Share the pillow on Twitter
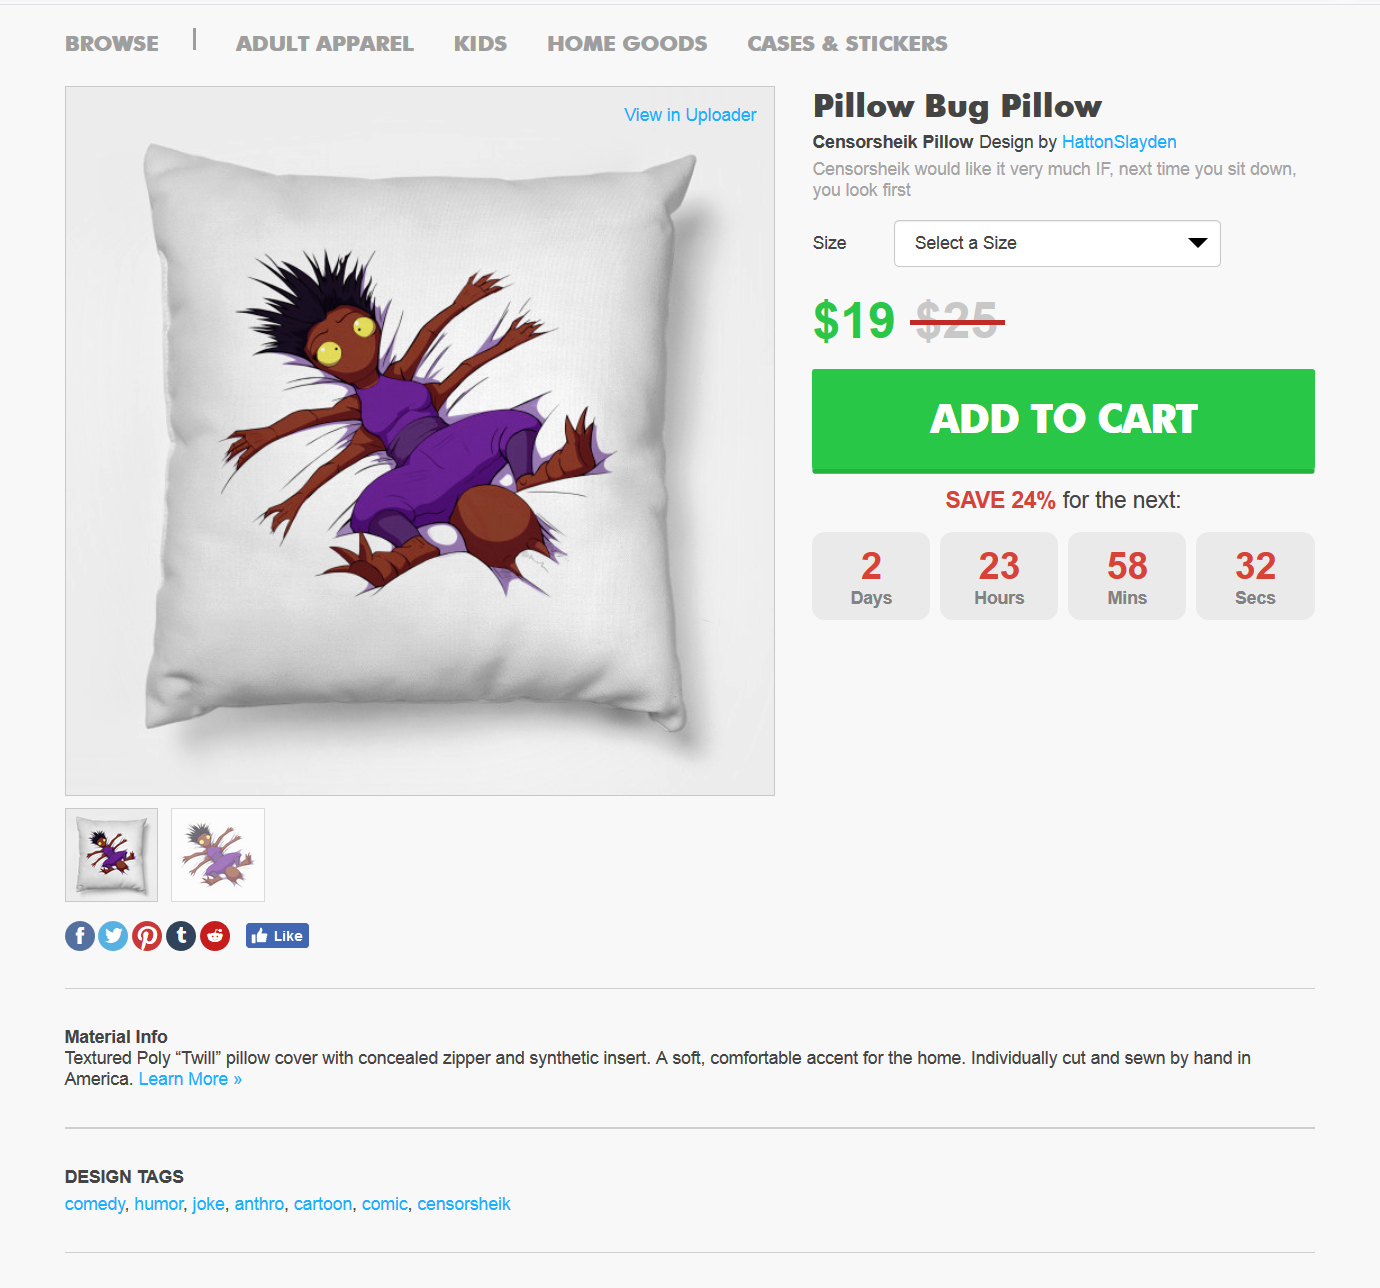1380x1288 pixels. point(113,936)
